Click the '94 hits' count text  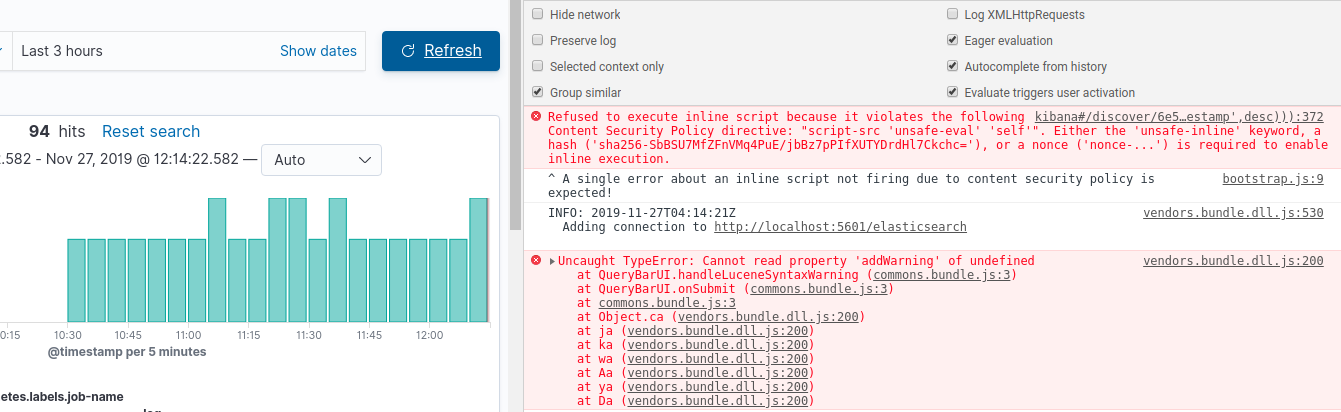click(x=57, y=131)
